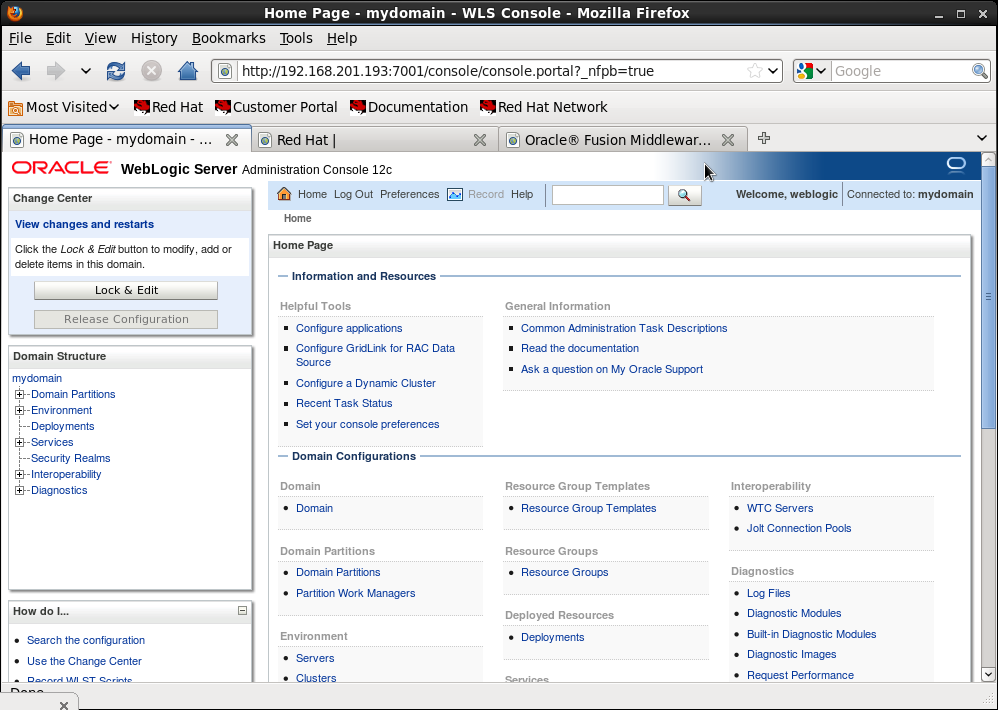The height and width of the screenshot is (710, 998).
Task: Collapse the How do I panel
Action: coord(242,610)
